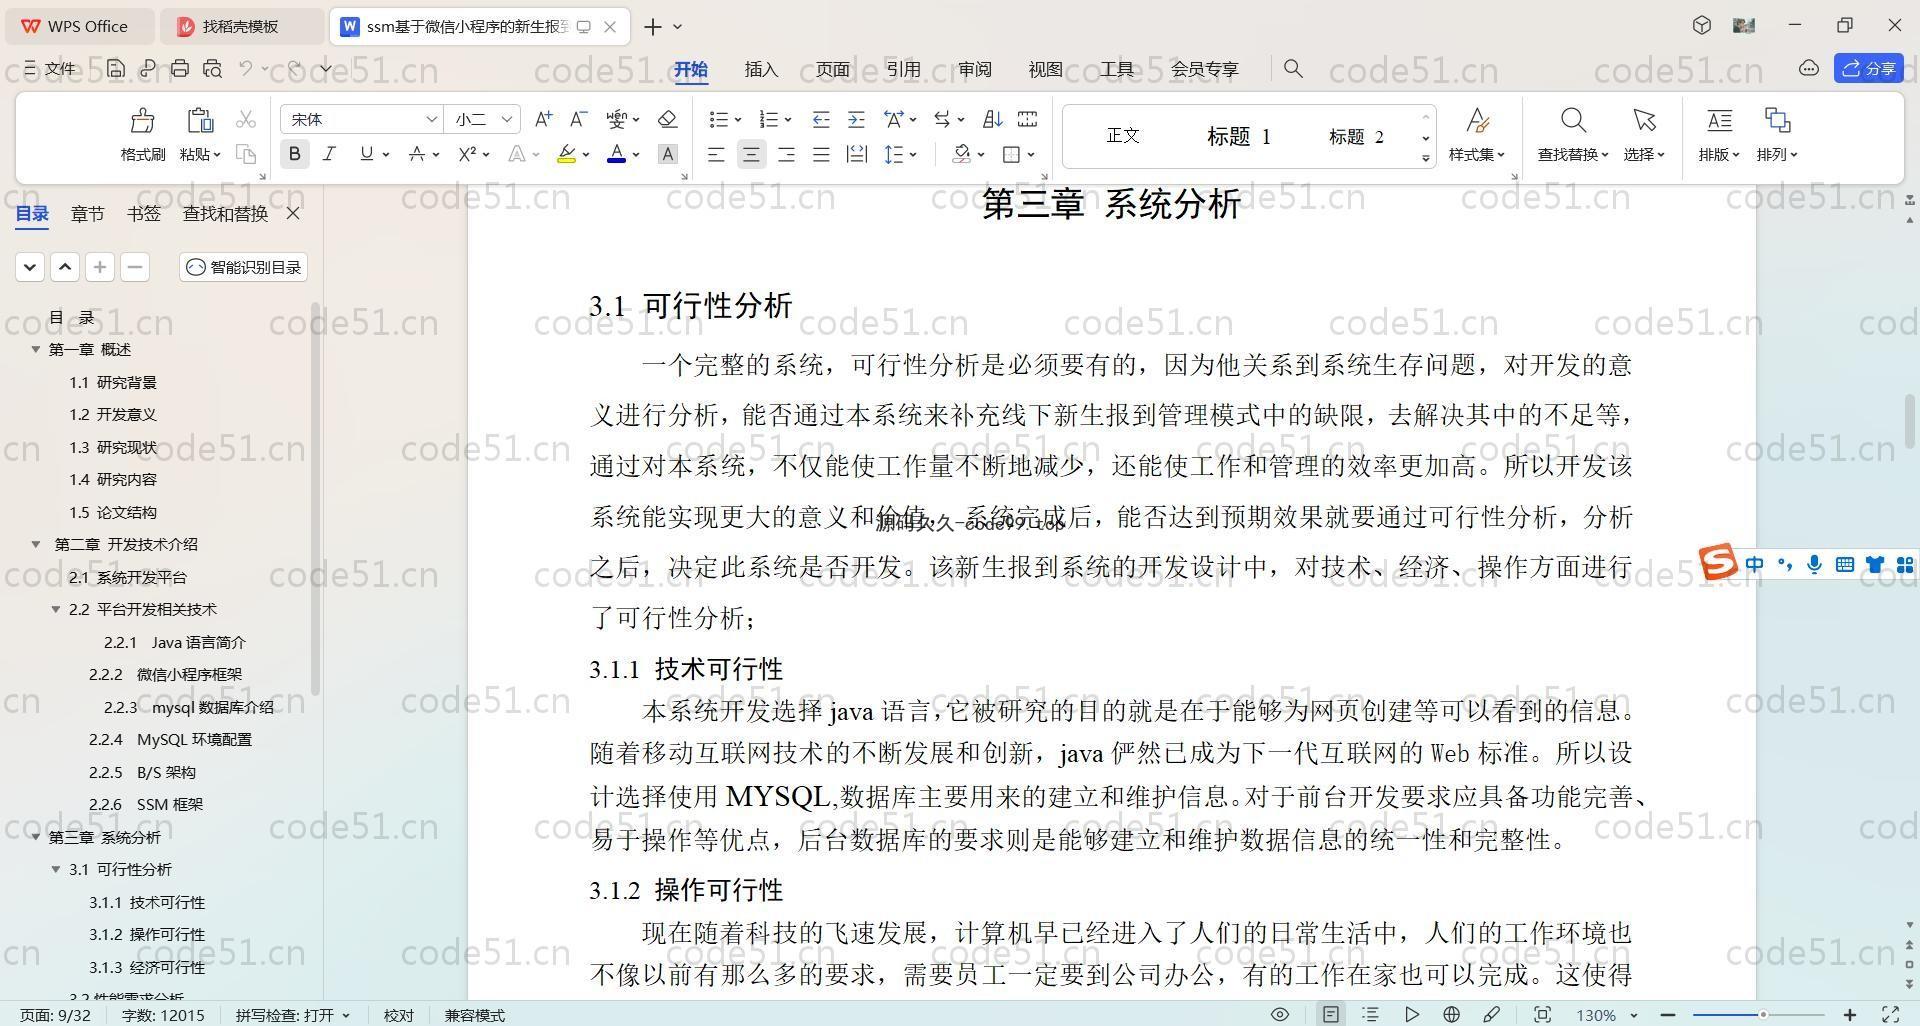This screenshot has width=1920, height=1026.
Task: Open the 文件 menu
Action: [50, 68]
